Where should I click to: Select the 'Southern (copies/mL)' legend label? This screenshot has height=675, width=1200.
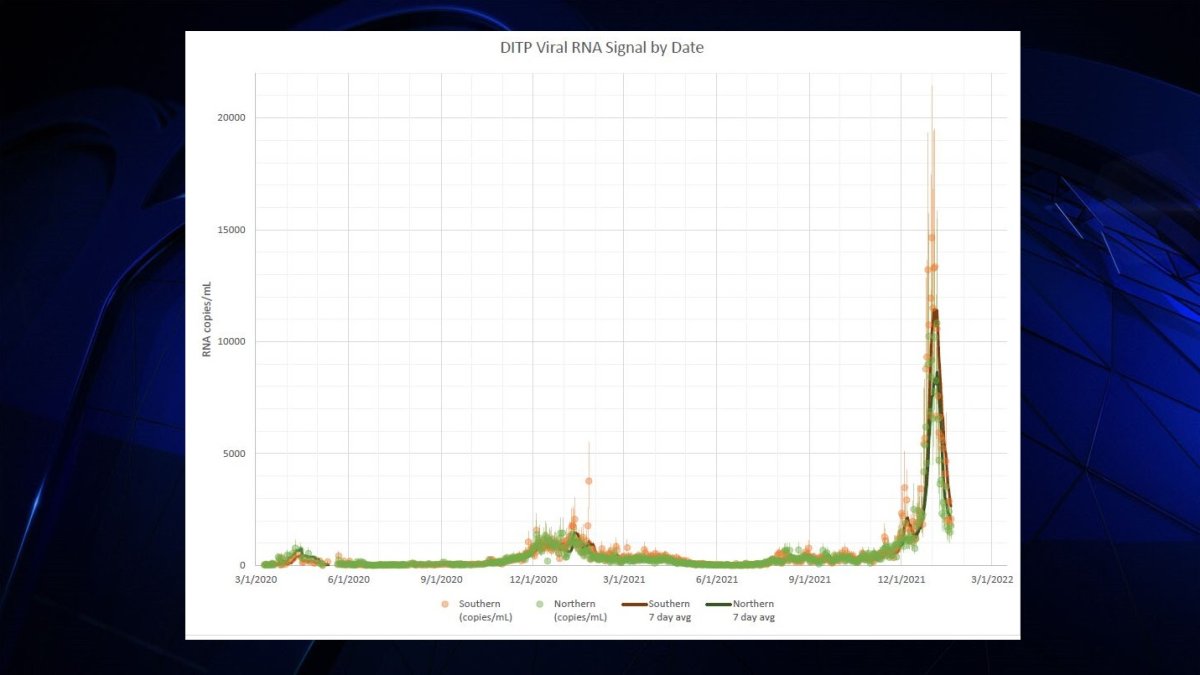[x=485, y=611]
